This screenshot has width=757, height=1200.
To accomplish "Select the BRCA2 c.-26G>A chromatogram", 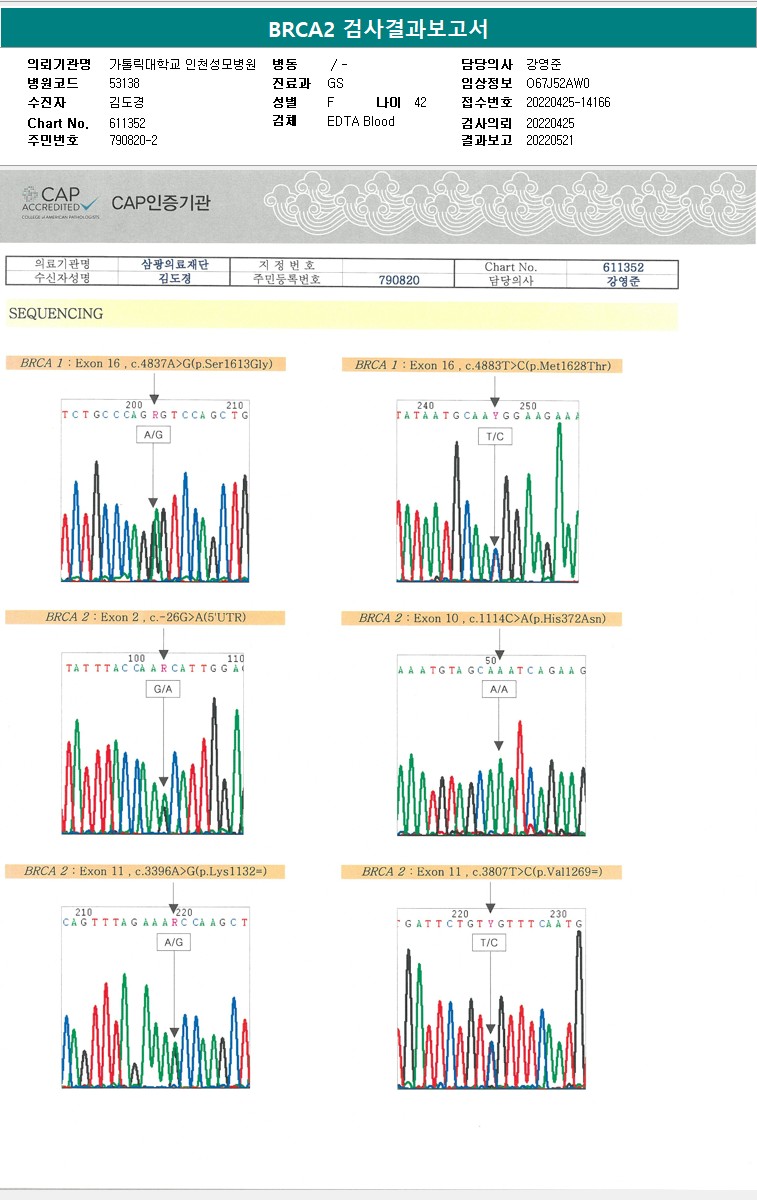I will [153, 744].
